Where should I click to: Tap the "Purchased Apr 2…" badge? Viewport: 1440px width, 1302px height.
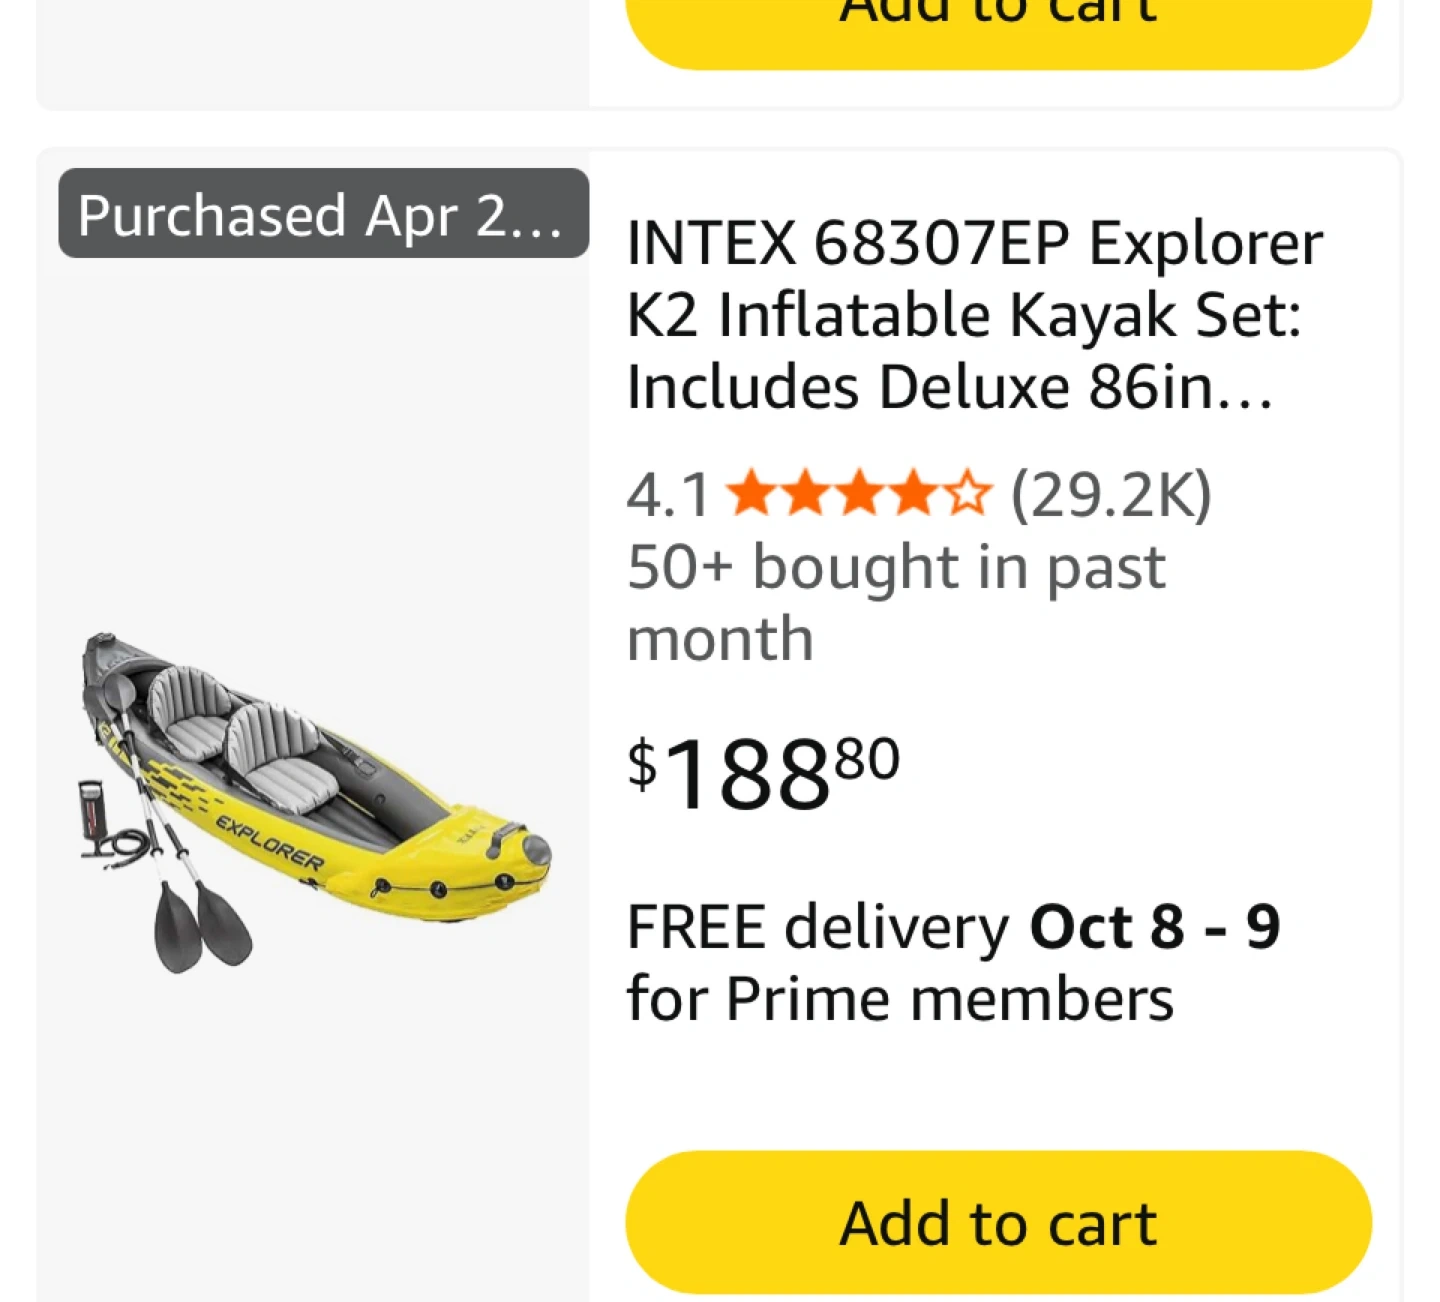322,214
